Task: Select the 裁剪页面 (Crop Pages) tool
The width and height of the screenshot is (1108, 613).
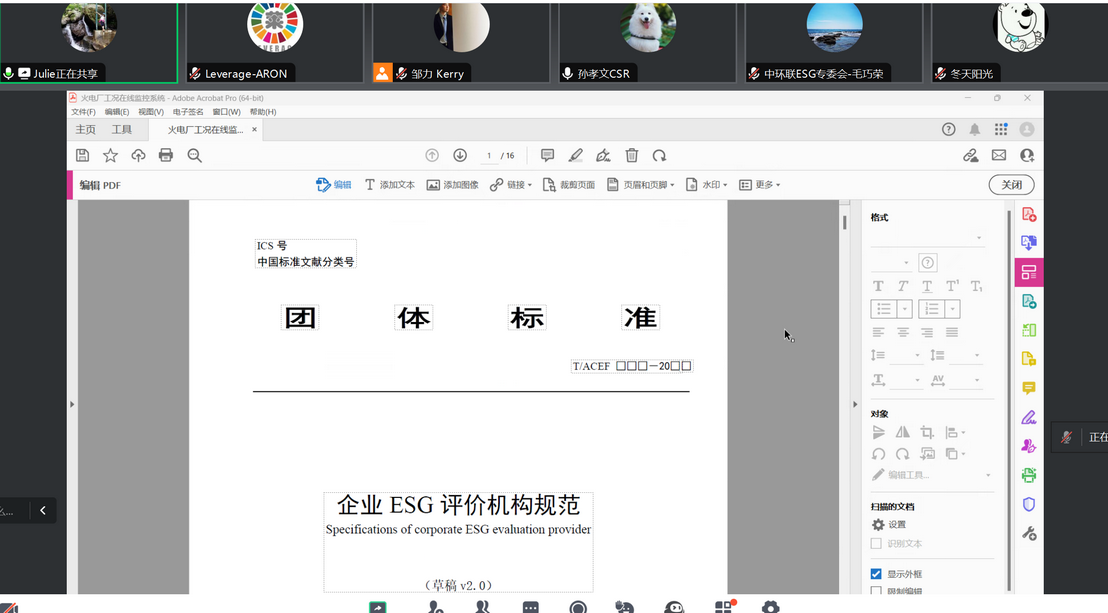Action: pos(568,184)
